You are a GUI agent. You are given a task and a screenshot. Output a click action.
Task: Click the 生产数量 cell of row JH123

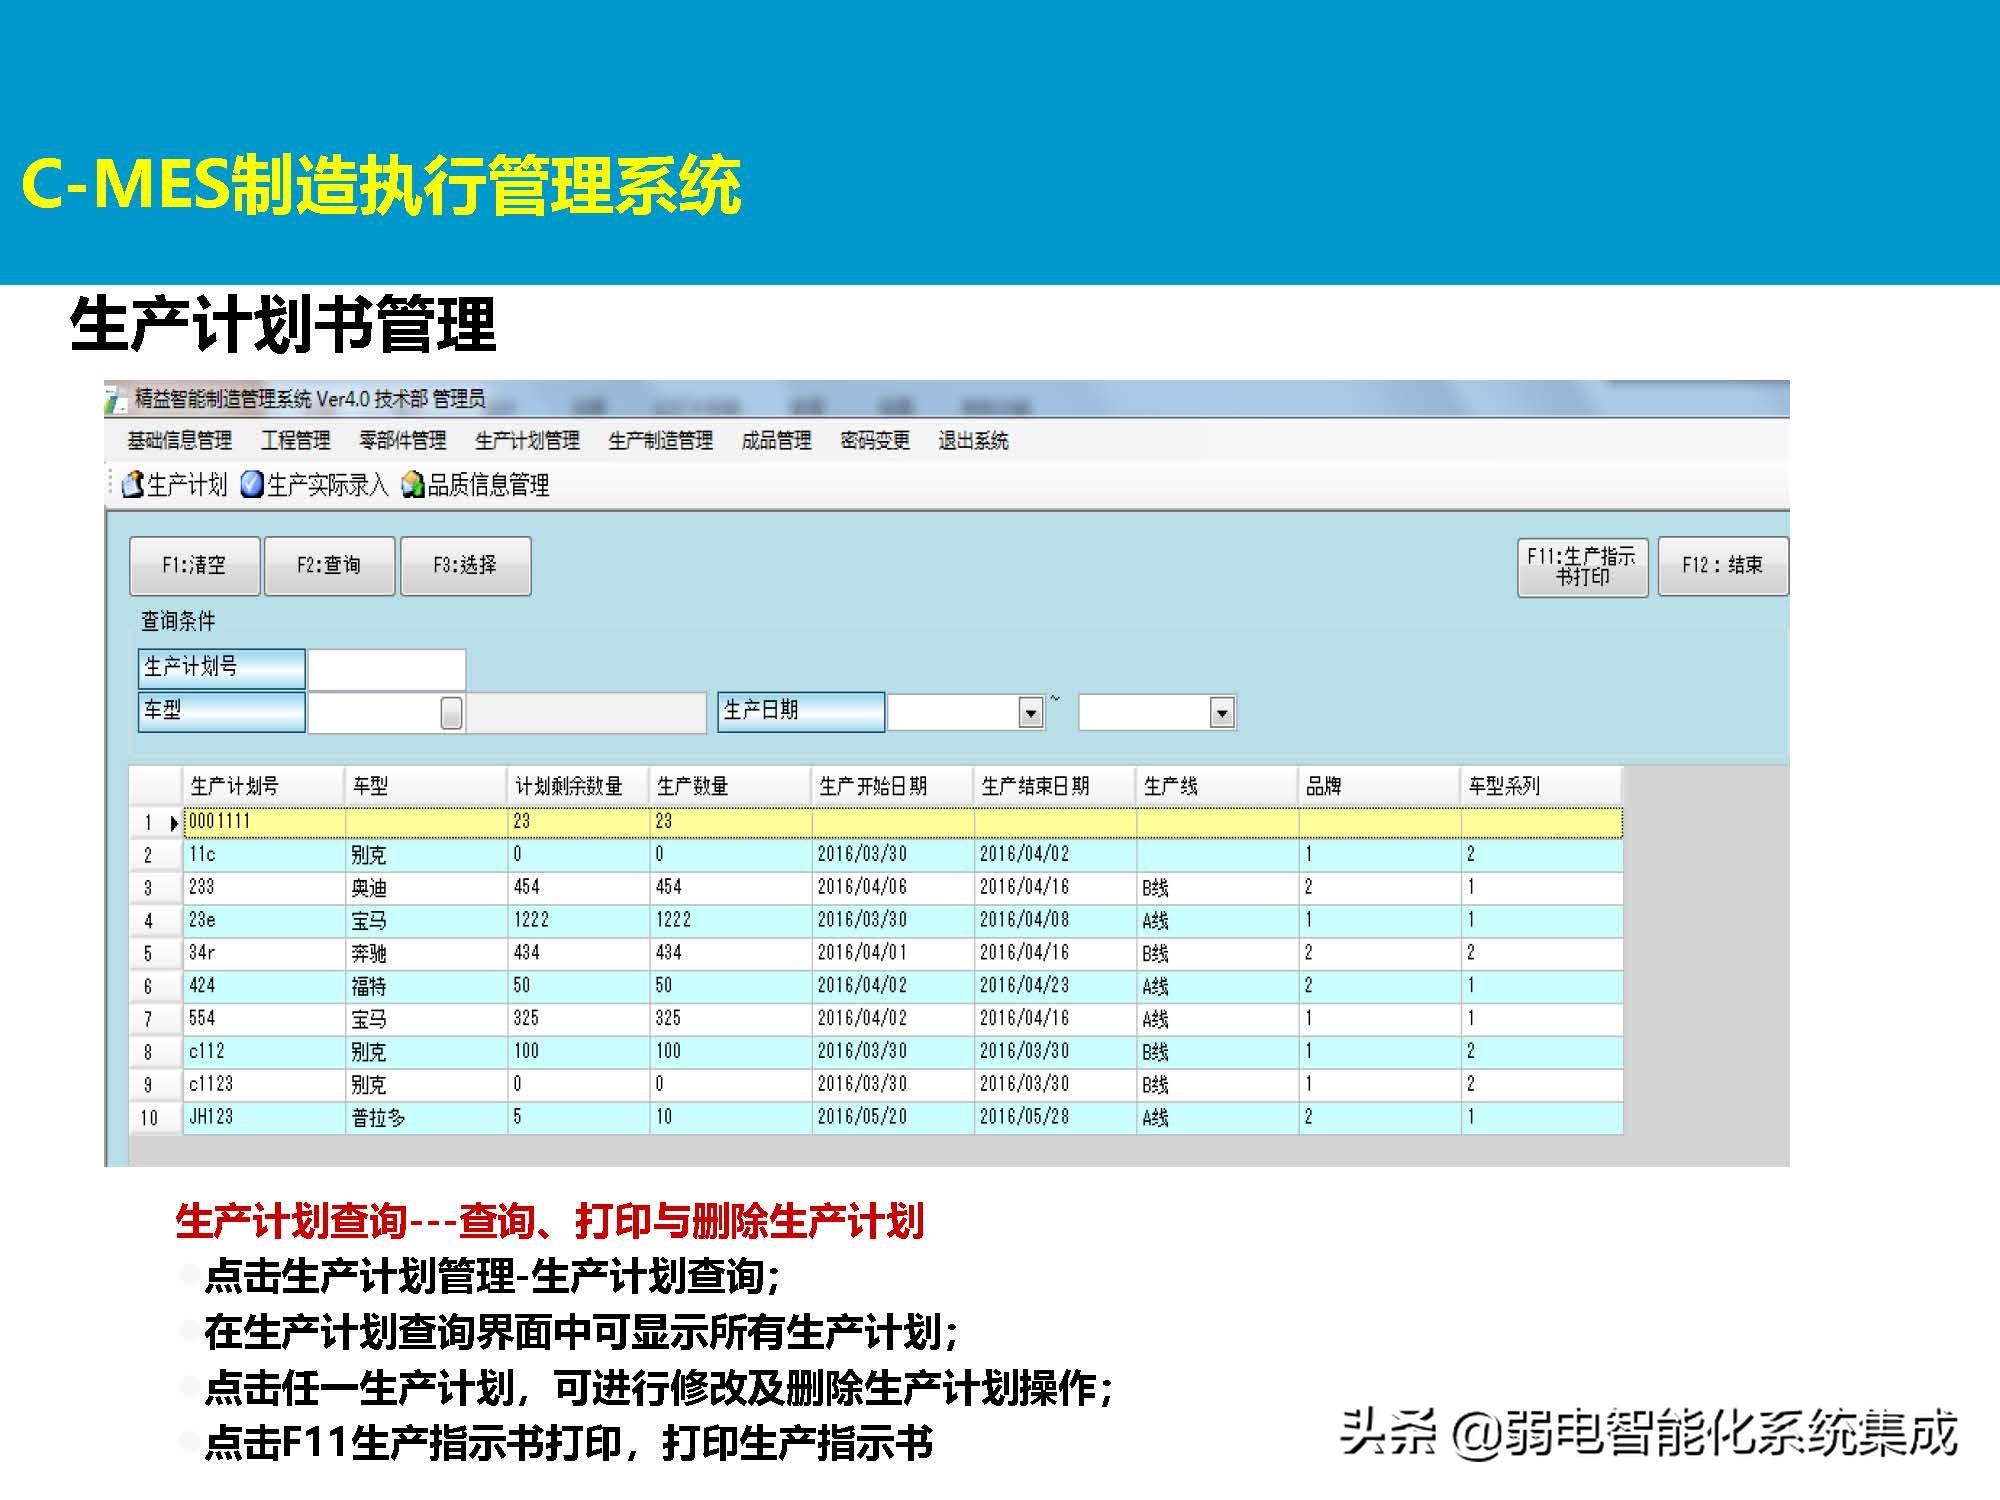click(x=730, y=1118)
